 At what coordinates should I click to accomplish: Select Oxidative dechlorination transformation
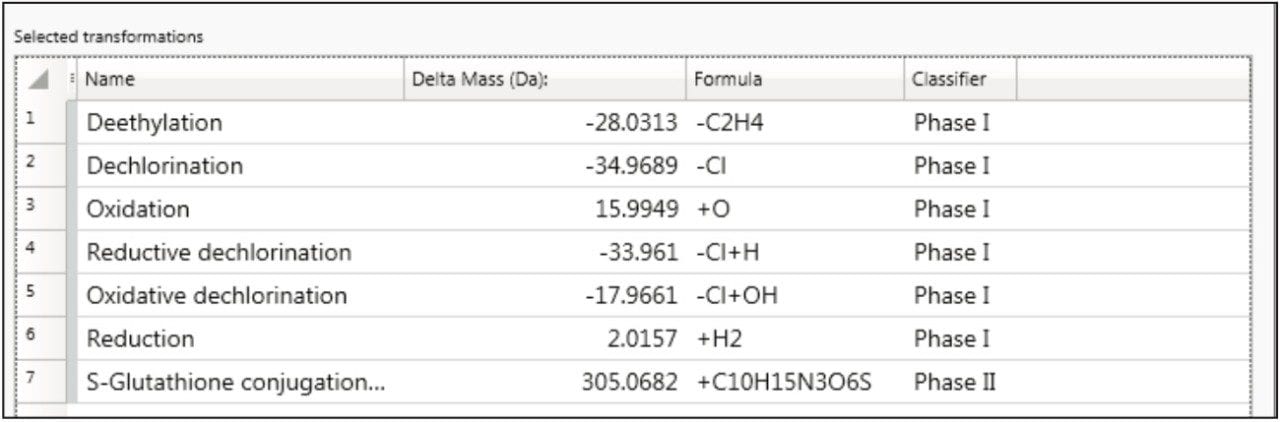(x=216, y=296)
